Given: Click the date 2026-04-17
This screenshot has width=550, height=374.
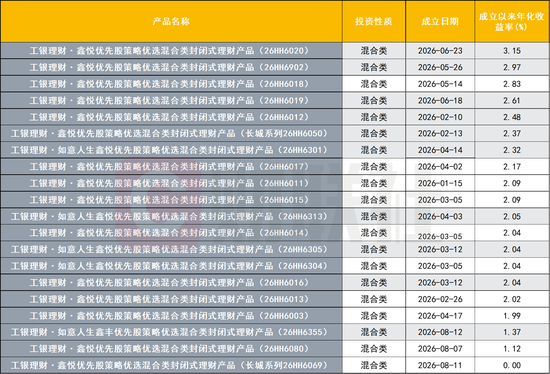Looking at the screenshot, I should coord(440,316).
